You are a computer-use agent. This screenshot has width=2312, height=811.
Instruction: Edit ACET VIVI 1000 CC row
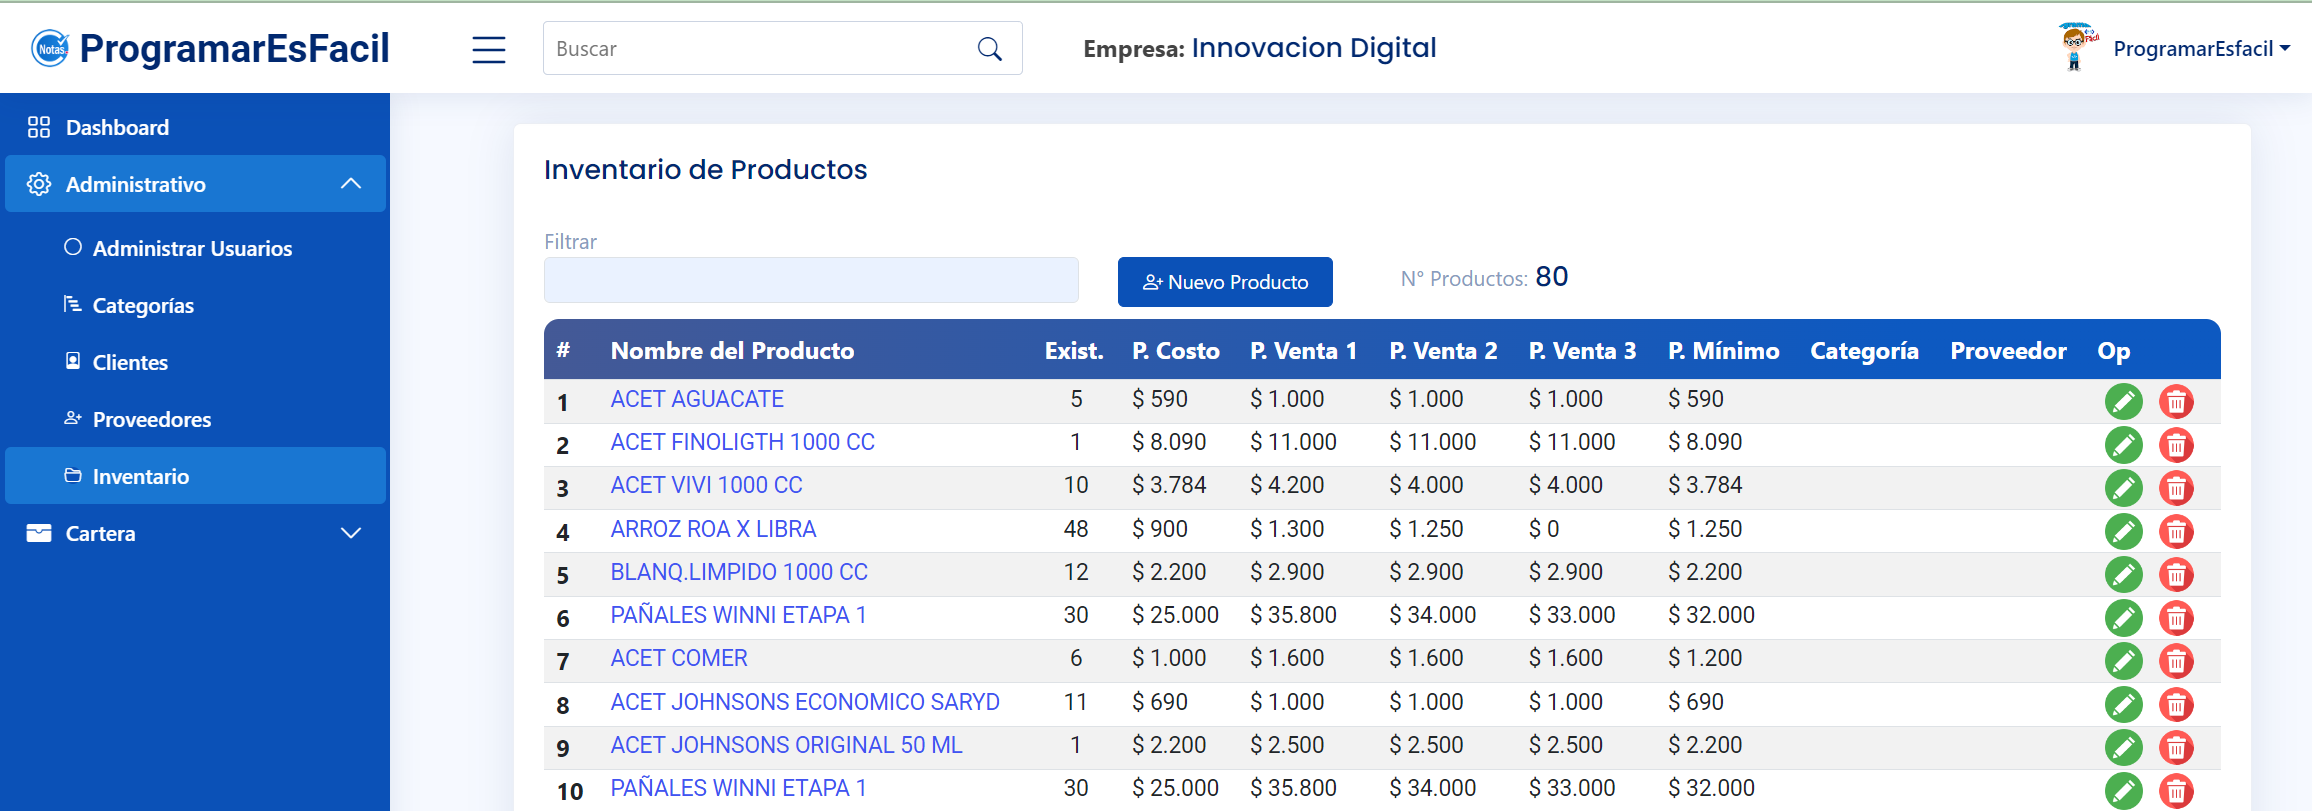click(x=2123, y=488)
